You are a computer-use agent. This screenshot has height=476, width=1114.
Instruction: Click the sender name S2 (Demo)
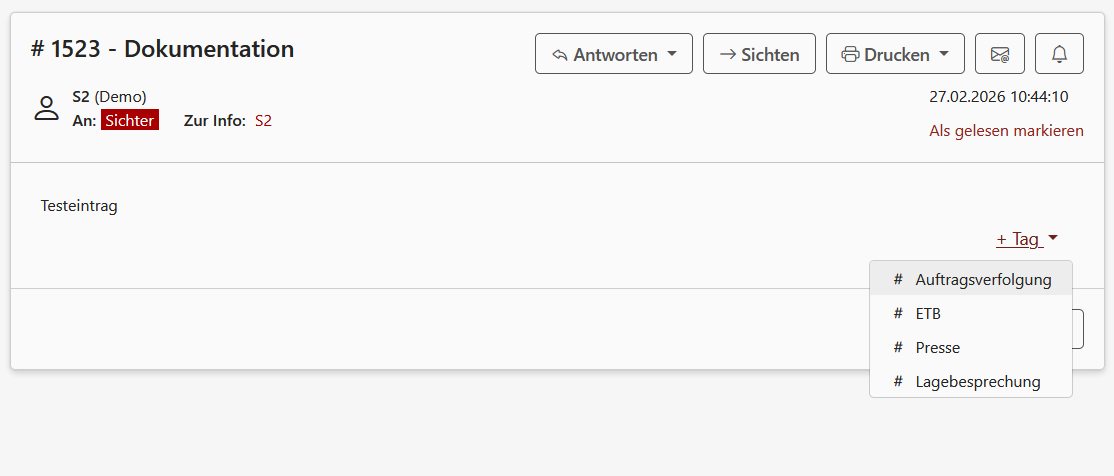tap(110, 97)
